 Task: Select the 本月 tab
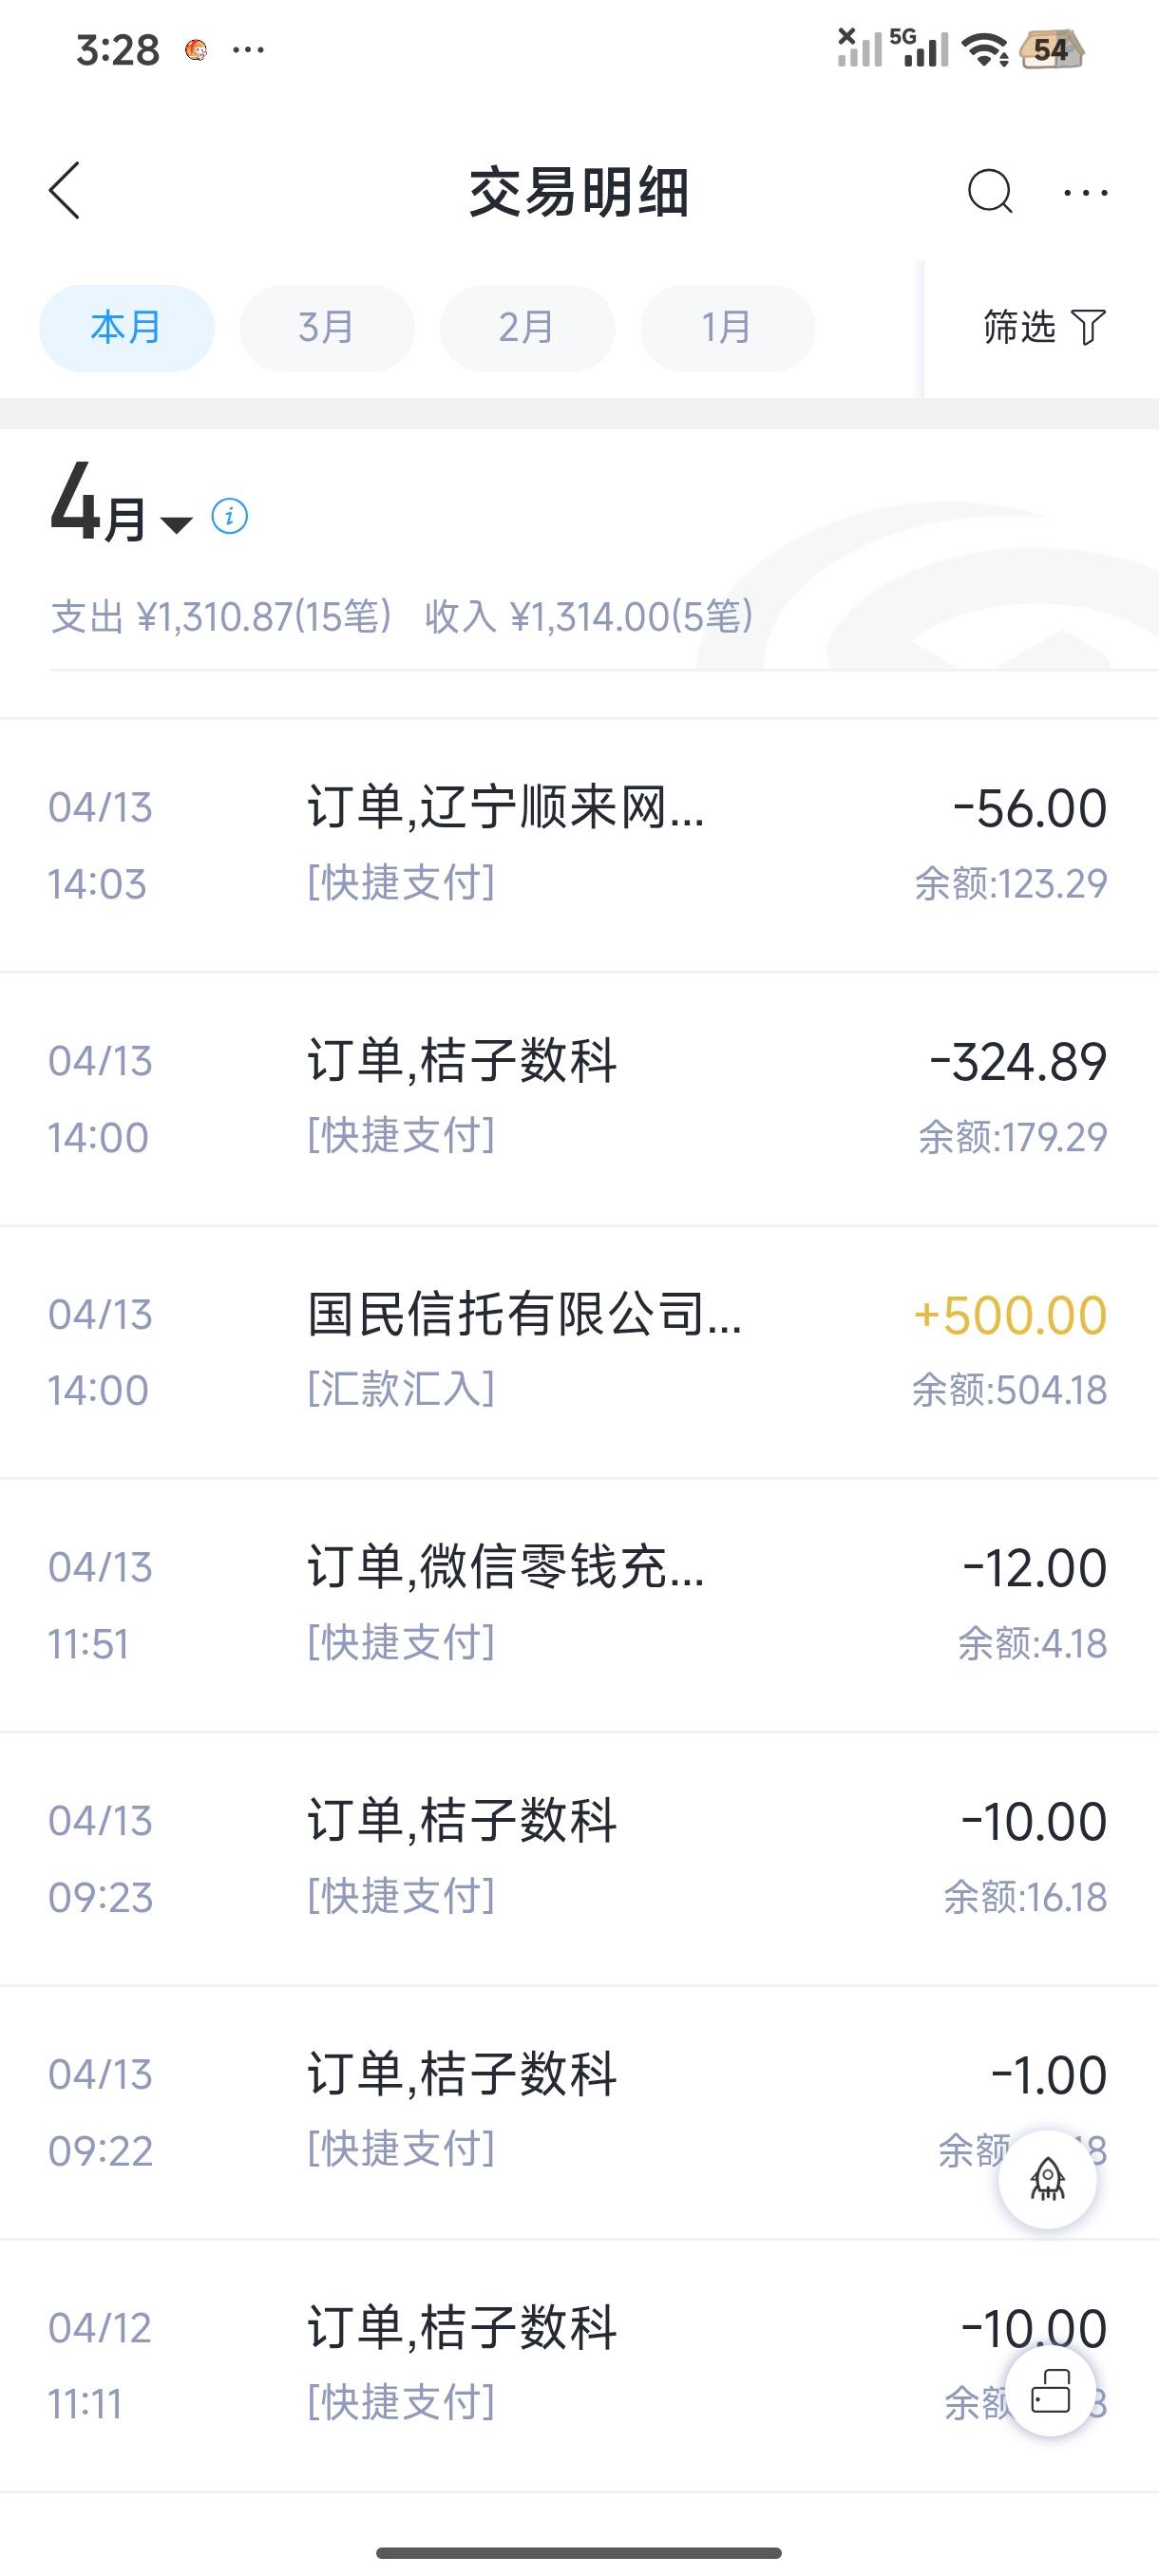pyautogui.click(x=126, y=328)
